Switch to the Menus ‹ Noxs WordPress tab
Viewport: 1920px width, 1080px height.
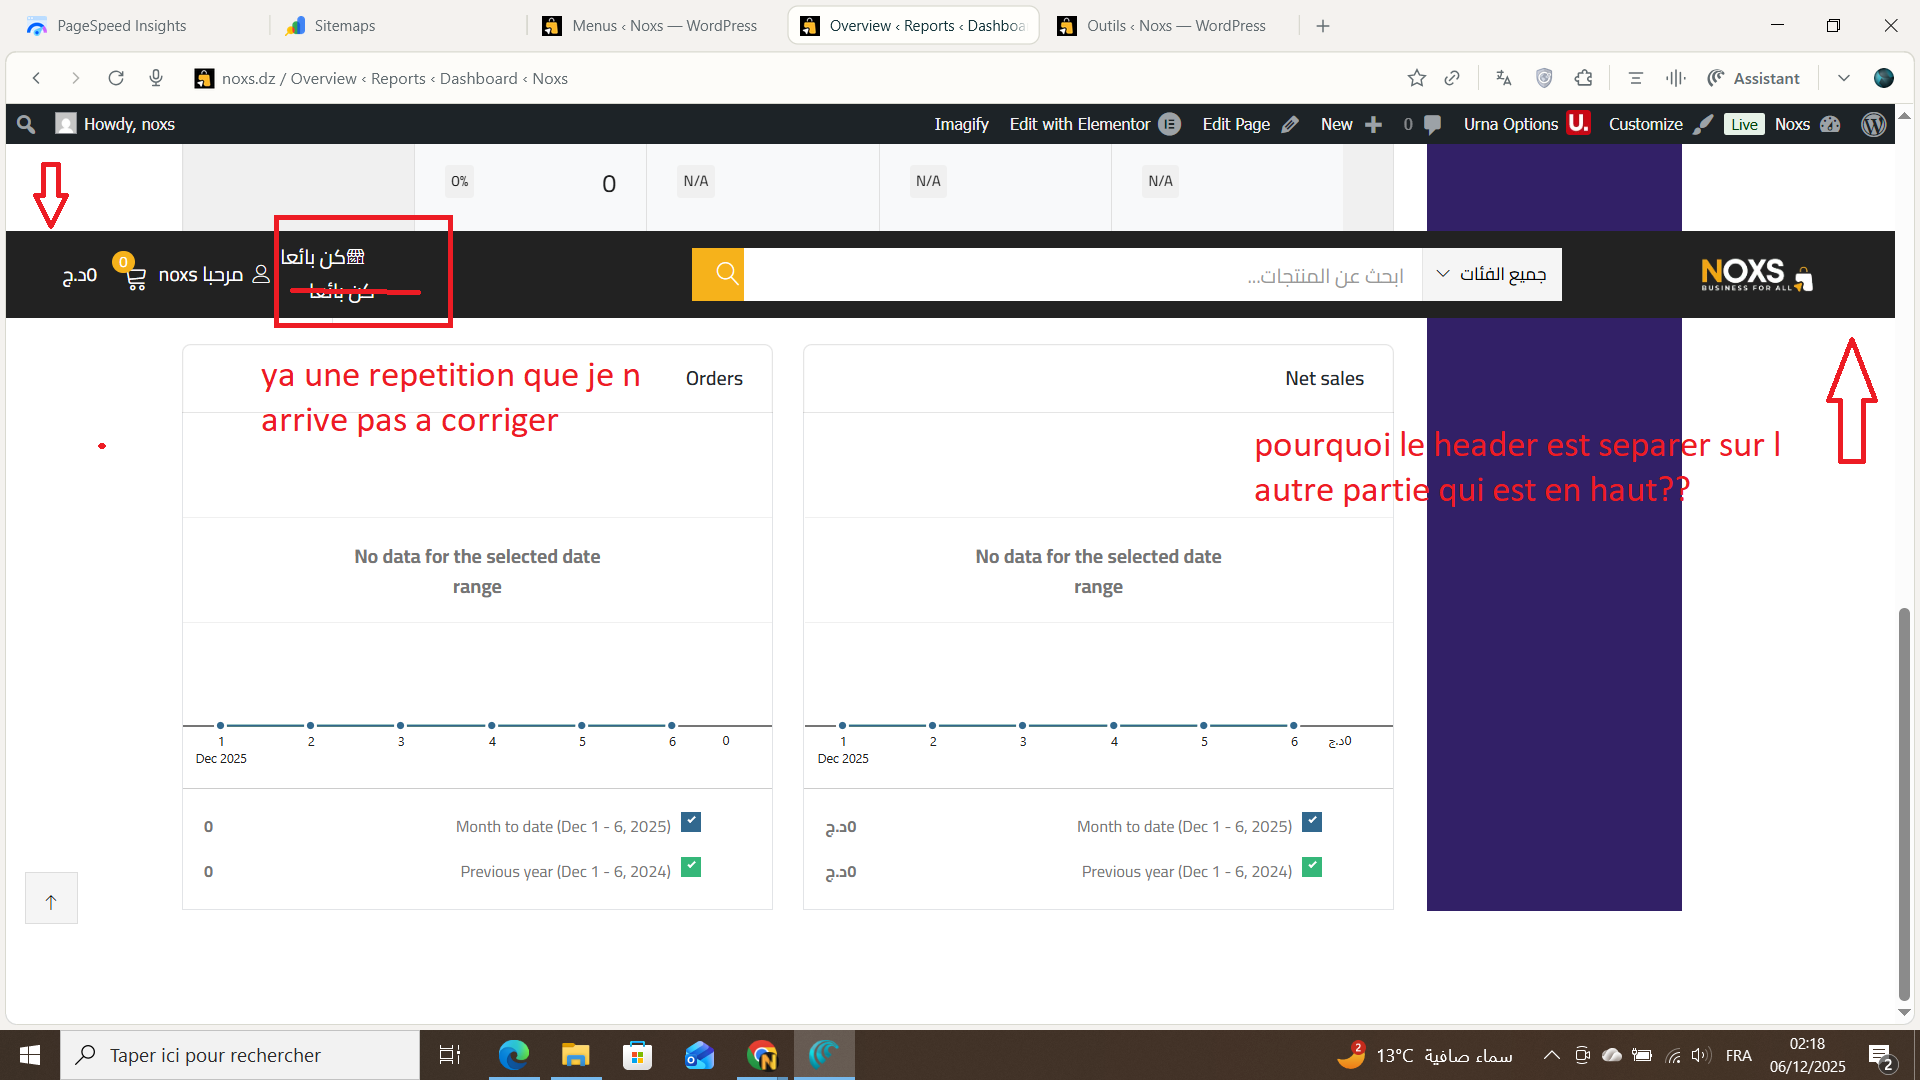[x=660, y=26]
